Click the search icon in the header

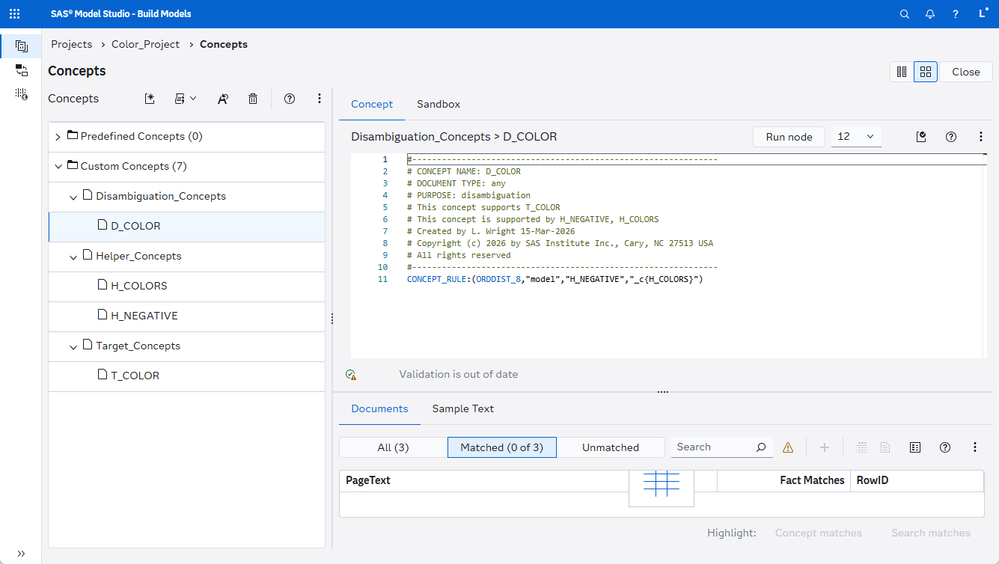904,14
